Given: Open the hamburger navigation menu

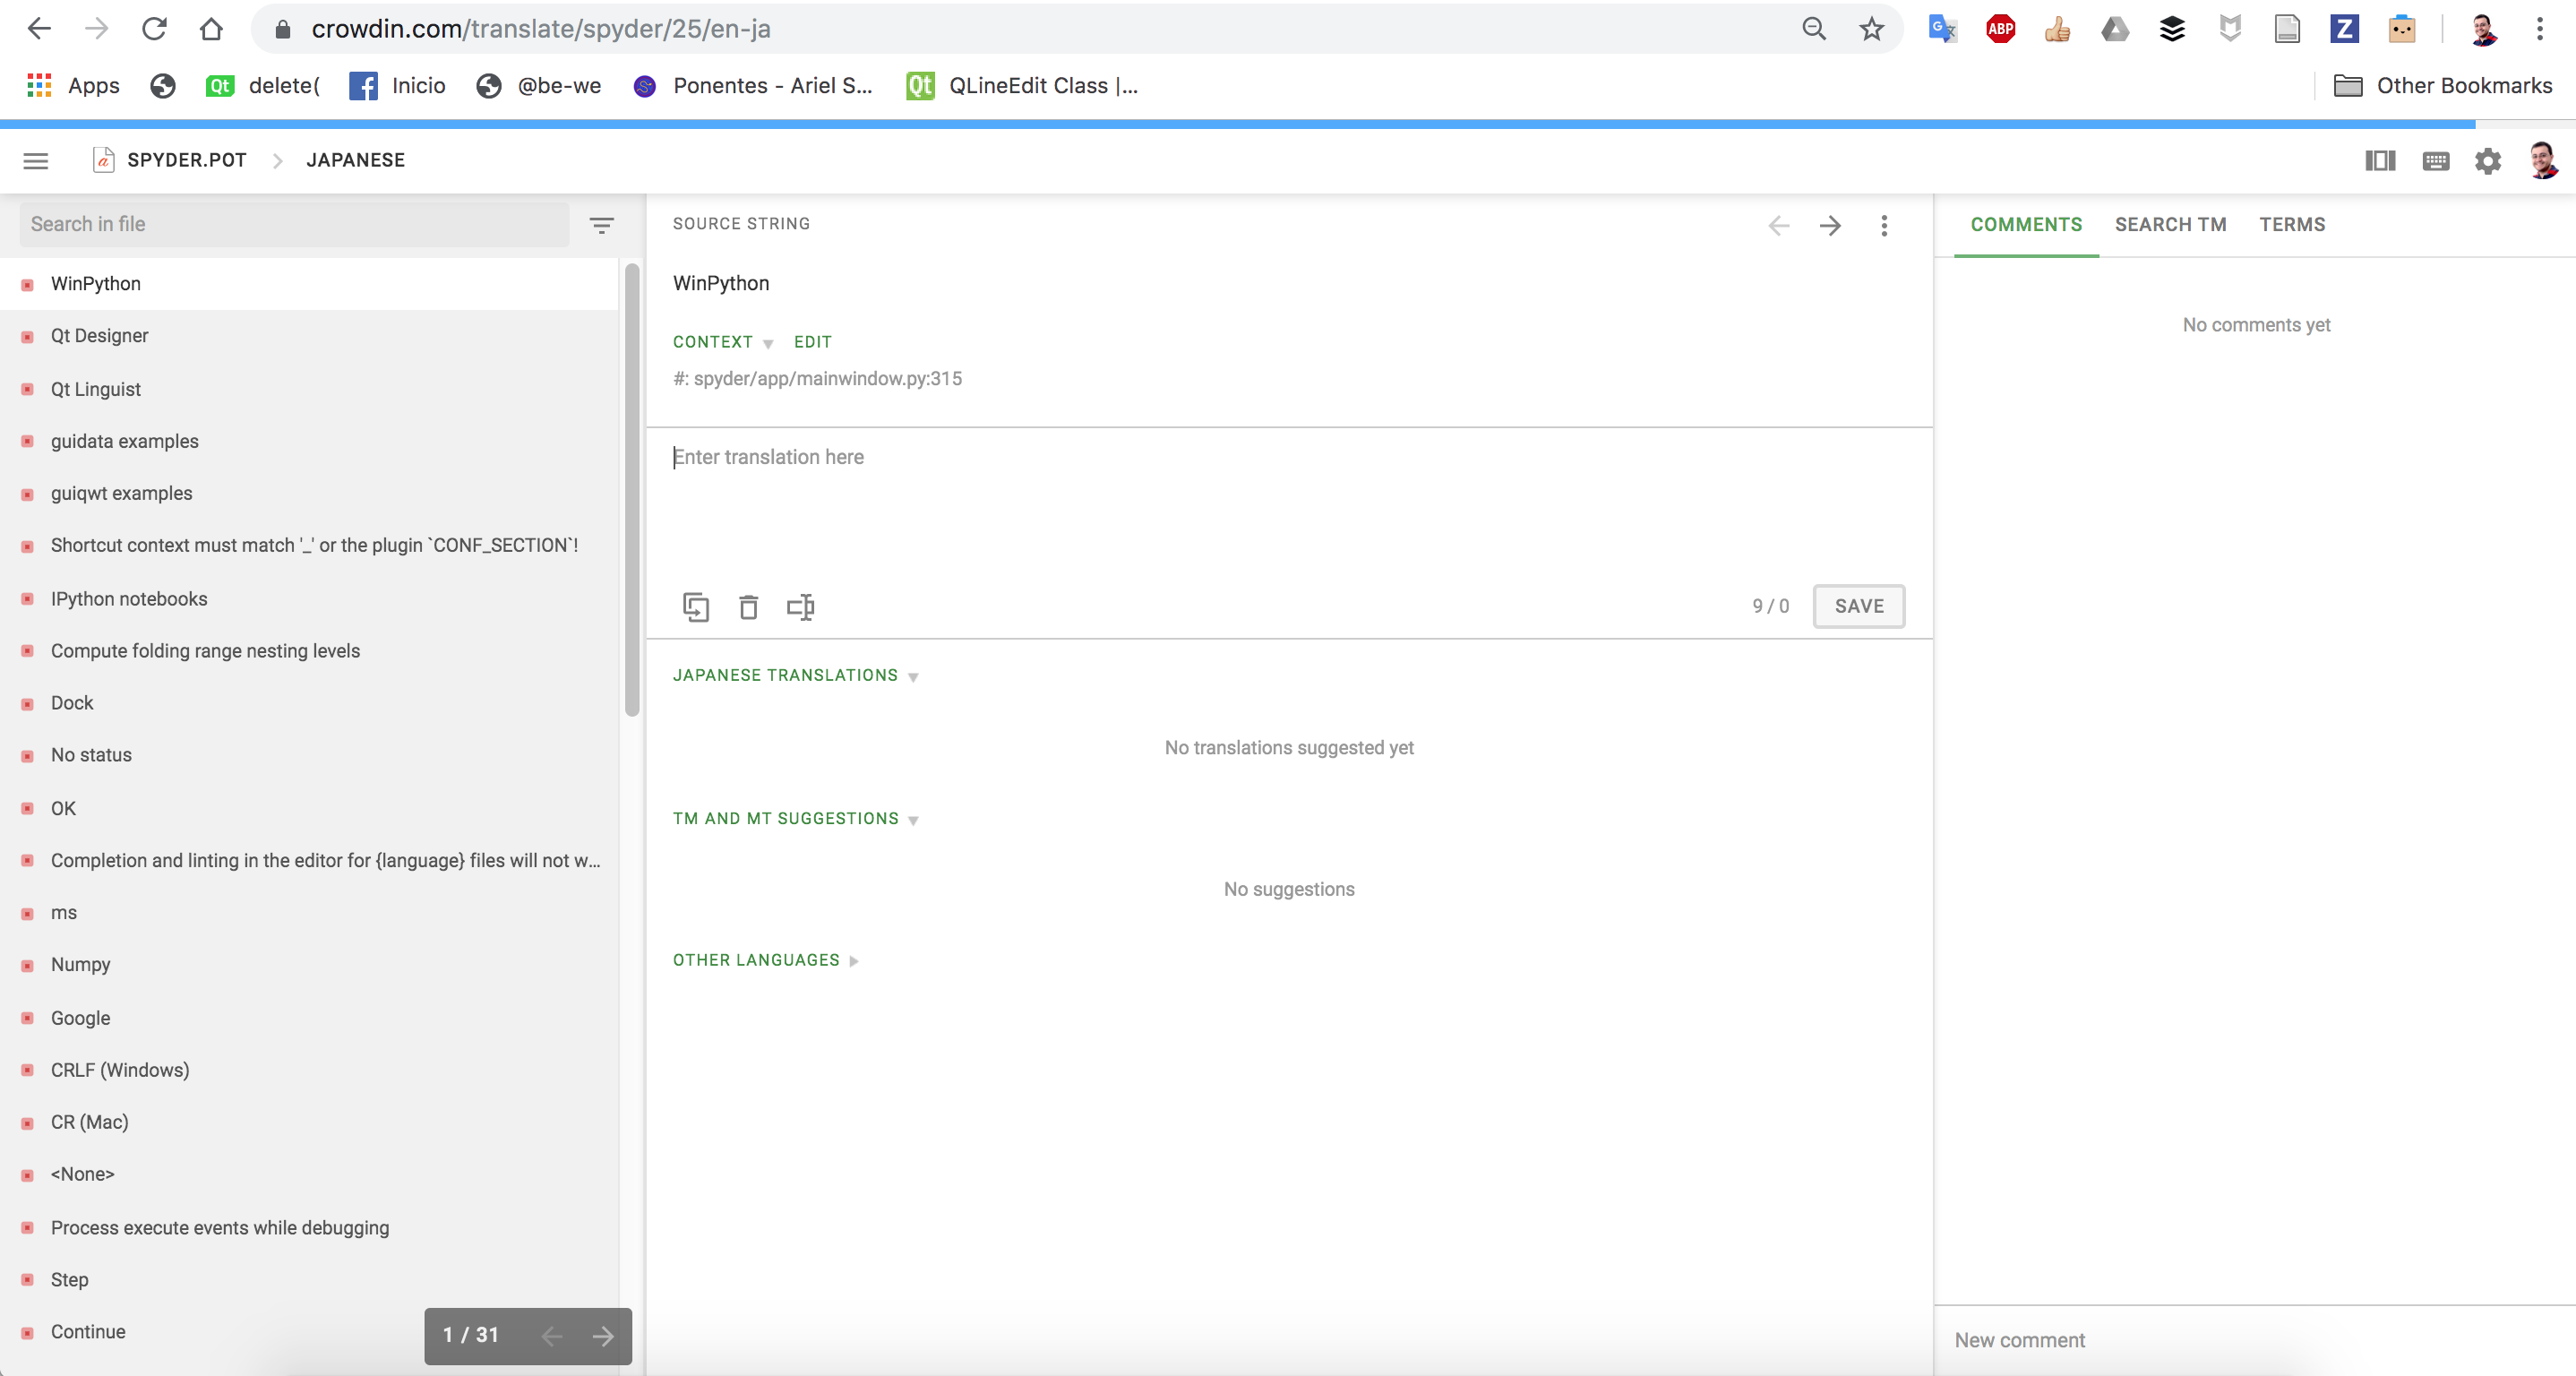Looking at the screenshot, I should click(35, 160).
